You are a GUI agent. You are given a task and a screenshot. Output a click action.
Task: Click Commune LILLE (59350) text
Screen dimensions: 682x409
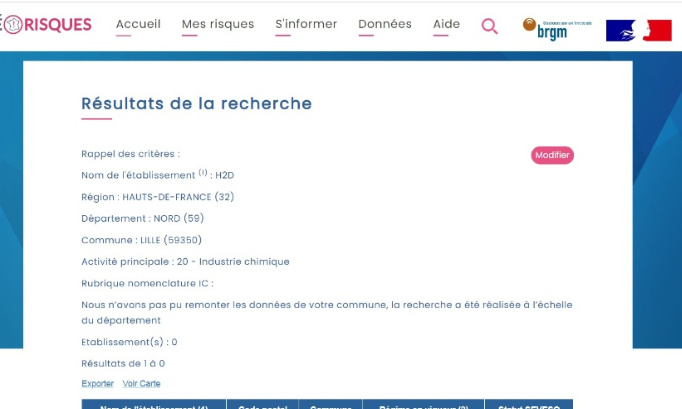tap(141, 240)
